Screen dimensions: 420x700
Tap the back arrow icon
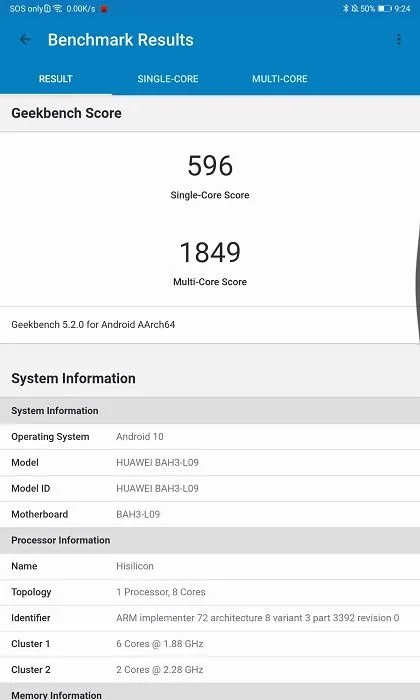(25, 40)
